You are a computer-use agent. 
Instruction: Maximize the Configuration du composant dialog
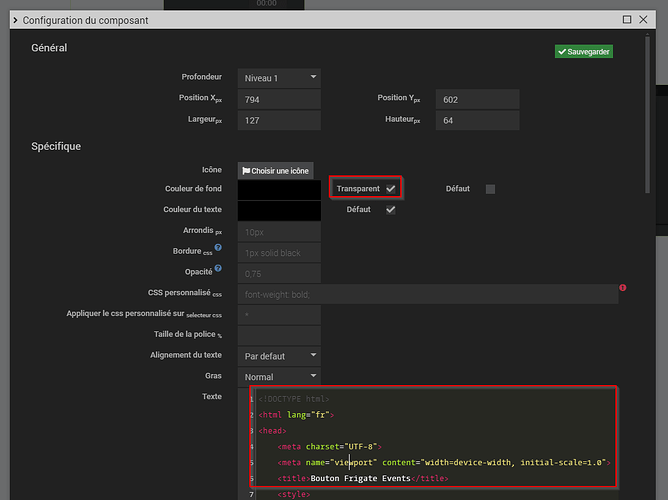tap(627, 19)
